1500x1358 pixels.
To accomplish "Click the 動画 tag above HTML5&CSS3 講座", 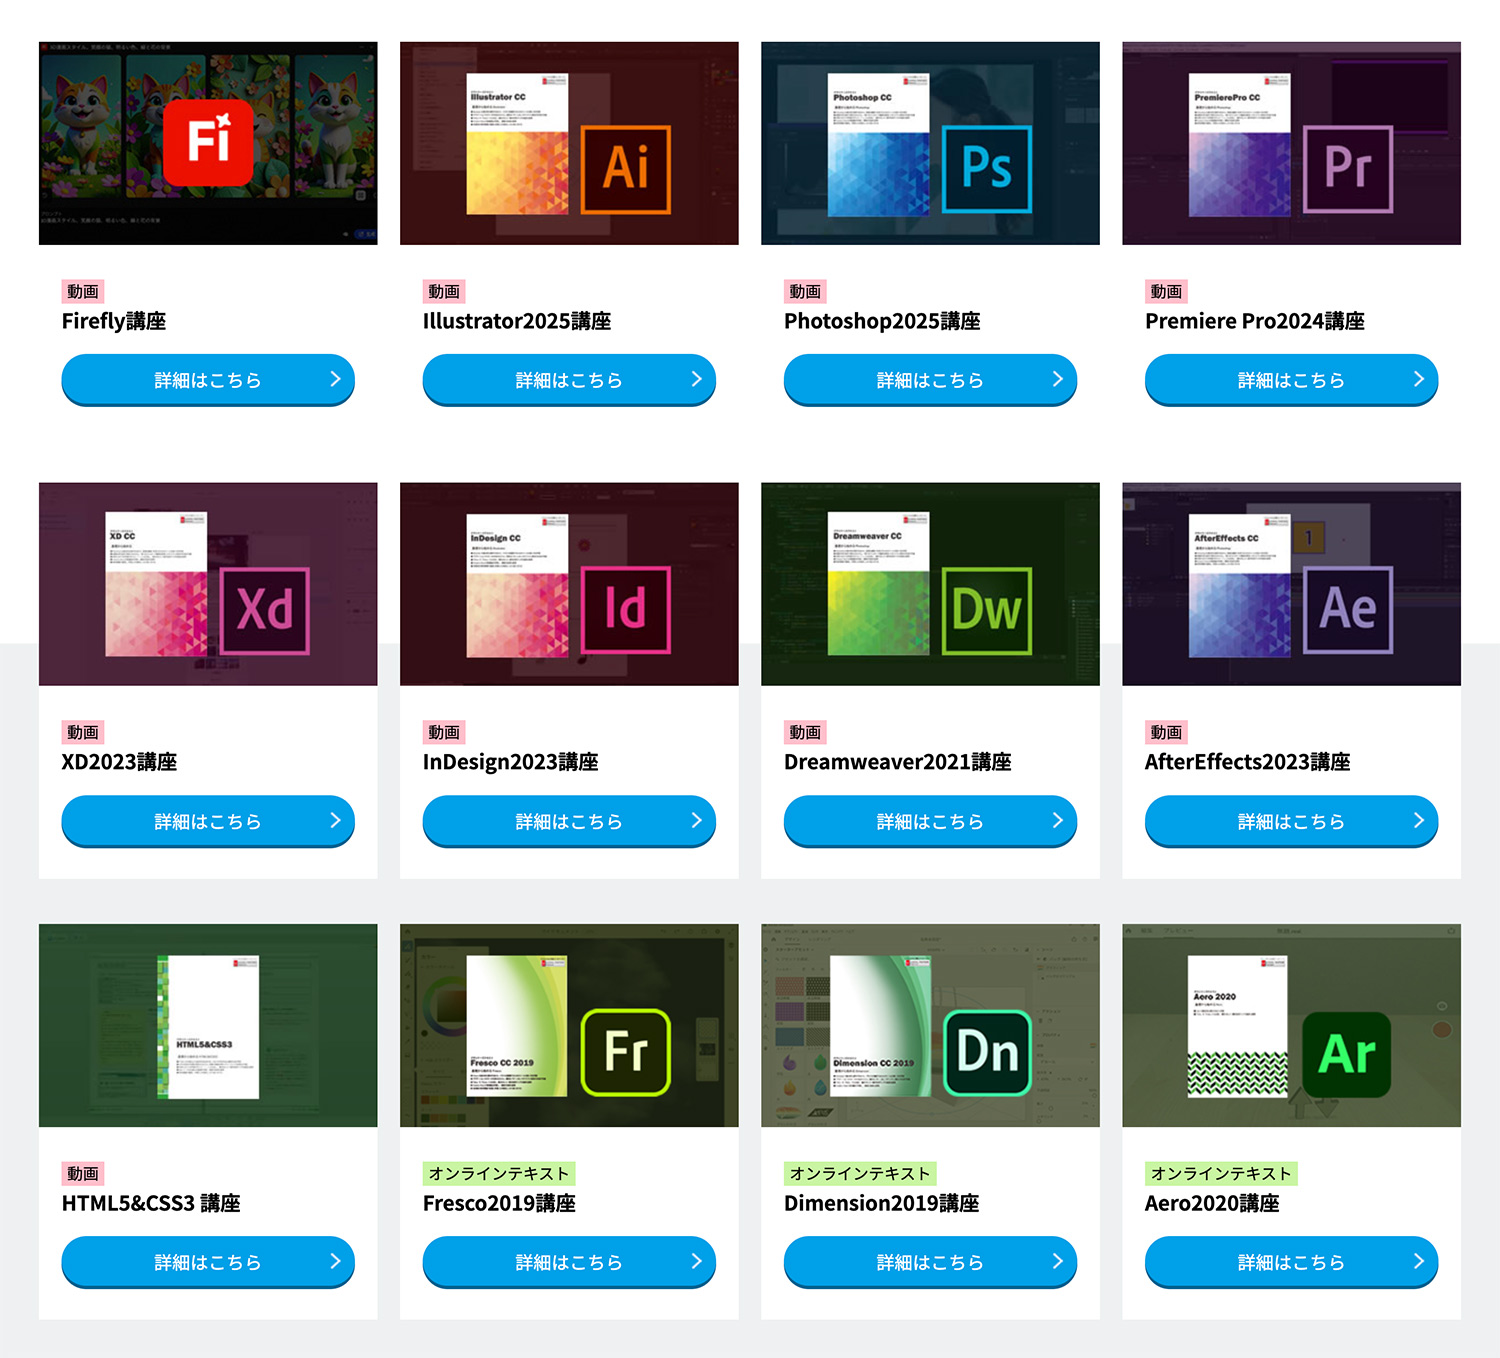I will click(x=83, y=1173).
